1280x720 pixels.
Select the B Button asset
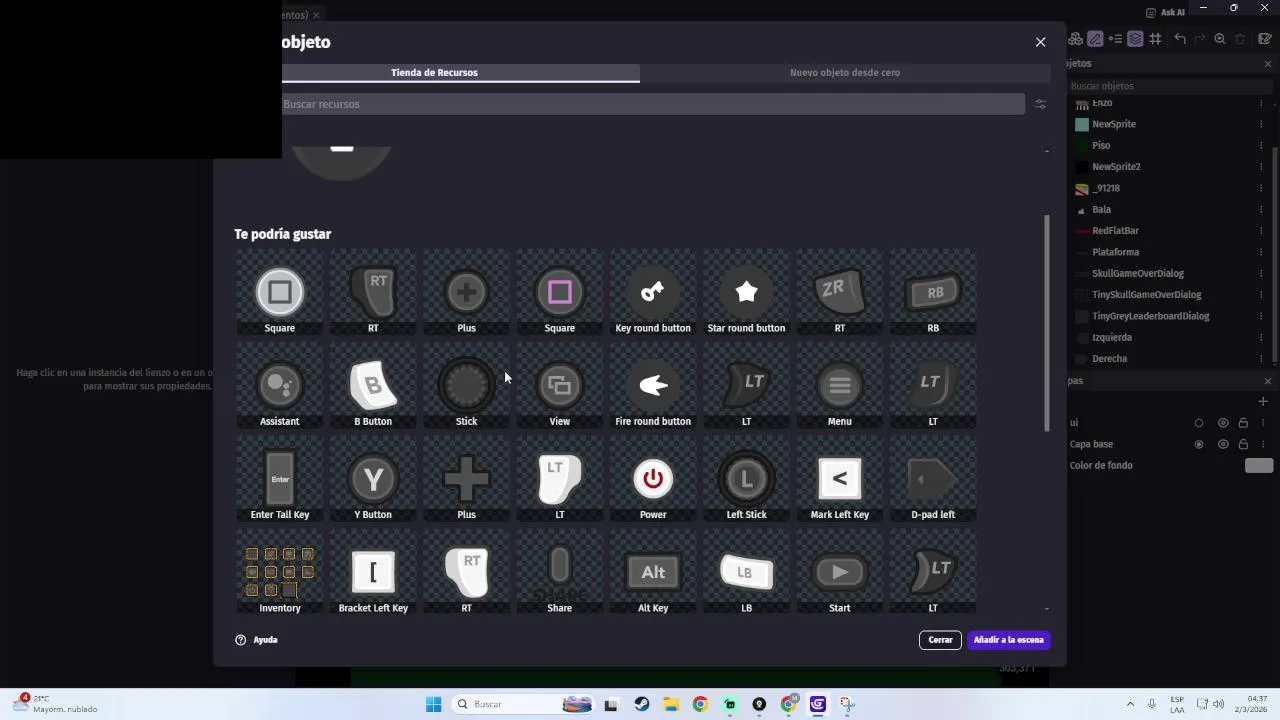click(x=373, y=385)
